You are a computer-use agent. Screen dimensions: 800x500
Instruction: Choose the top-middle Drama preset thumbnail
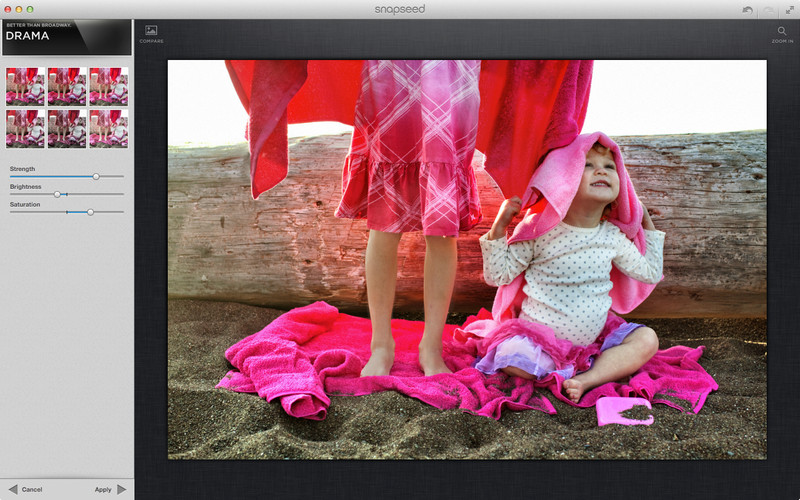click(66, 86)
